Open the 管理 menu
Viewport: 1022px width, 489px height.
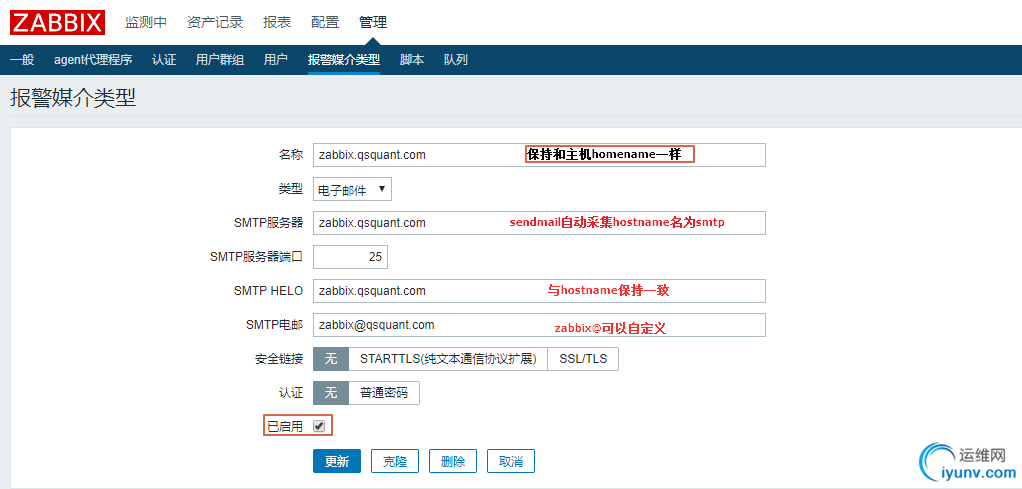click(x=373, y=22)
